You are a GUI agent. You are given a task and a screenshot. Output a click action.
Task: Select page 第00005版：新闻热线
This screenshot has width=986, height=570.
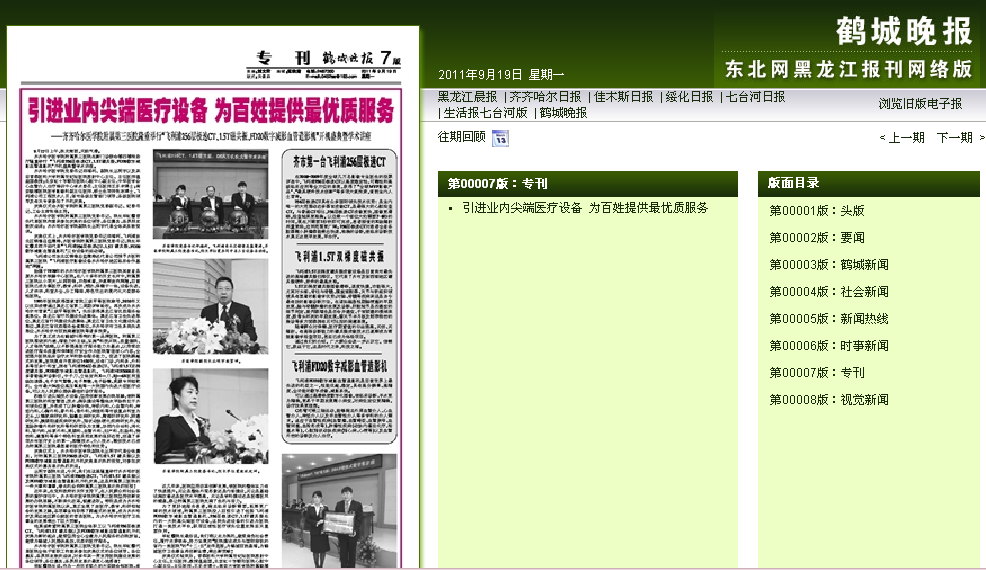(x=829, y=319)
